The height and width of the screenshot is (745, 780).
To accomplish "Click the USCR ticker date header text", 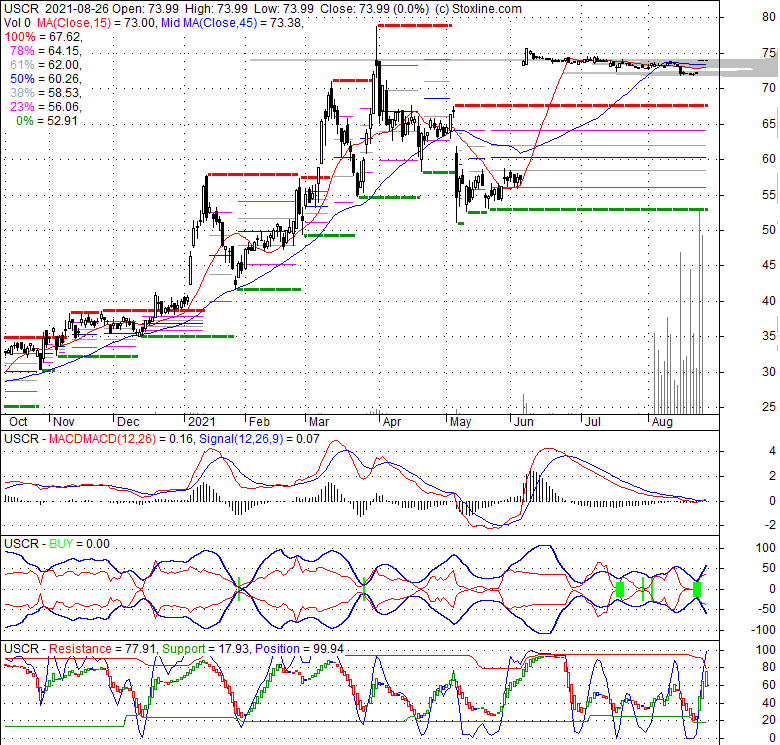I will point(56,9).
